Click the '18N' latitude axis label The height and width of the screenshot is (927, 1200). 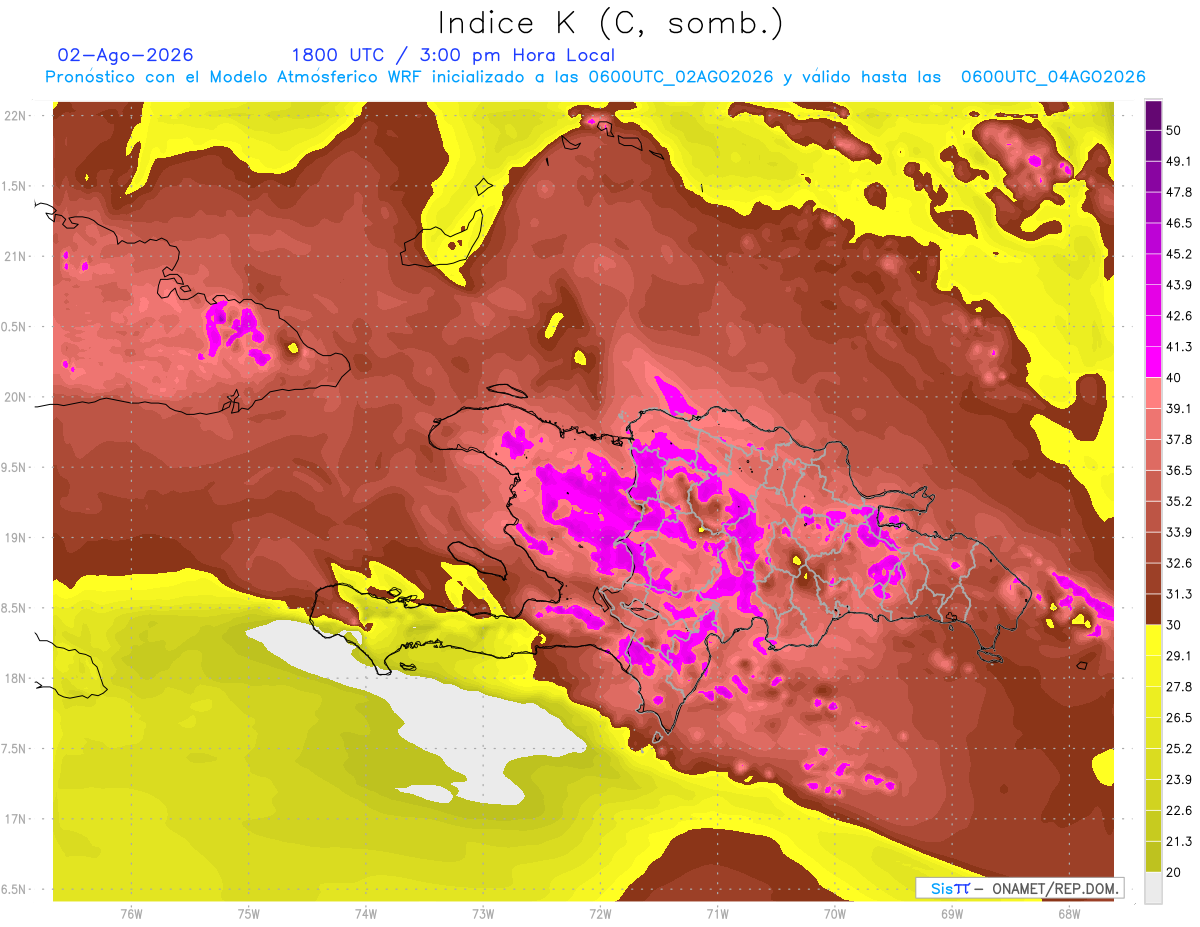pos(16,678)
